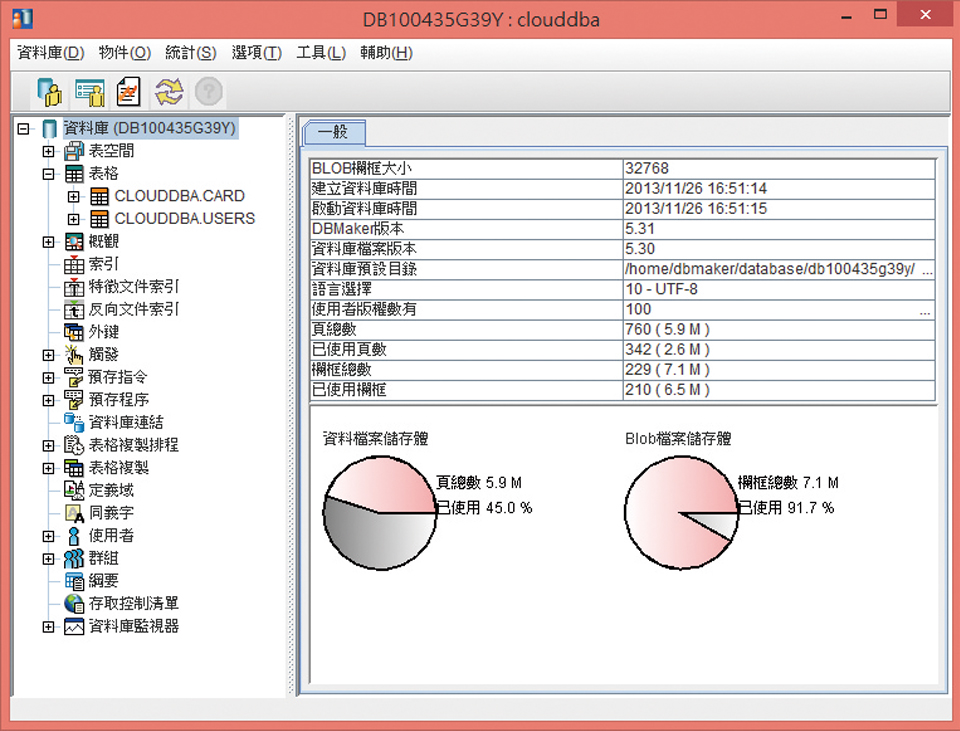Click the refresh toolbar icon

point(168,92)
